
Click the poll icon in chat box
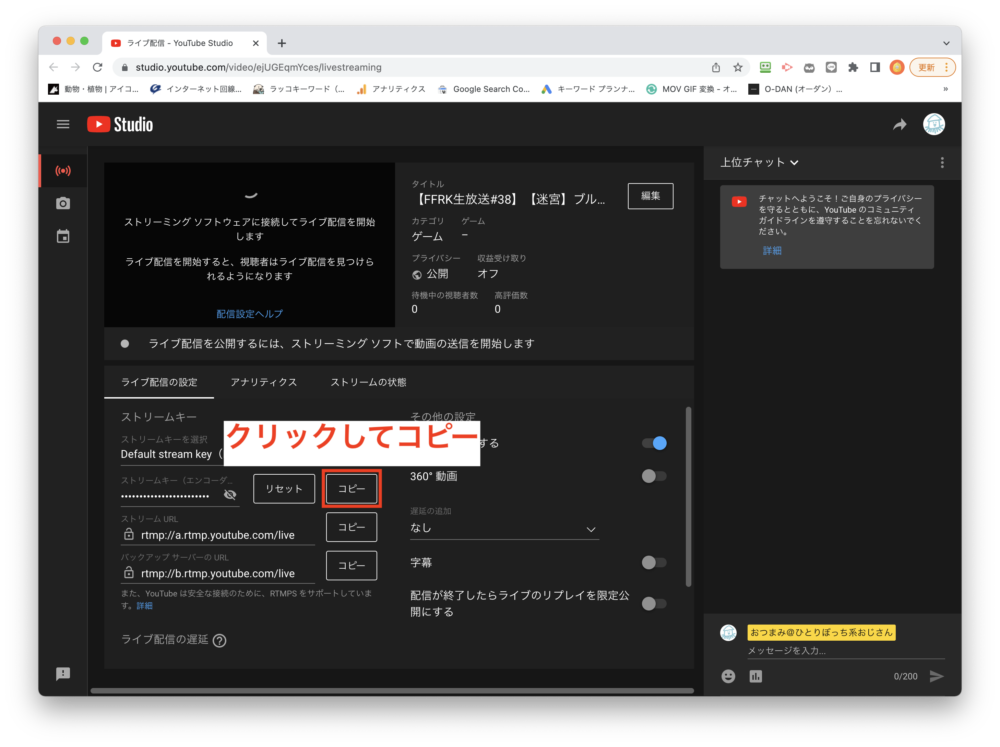[x=756, y=676]
